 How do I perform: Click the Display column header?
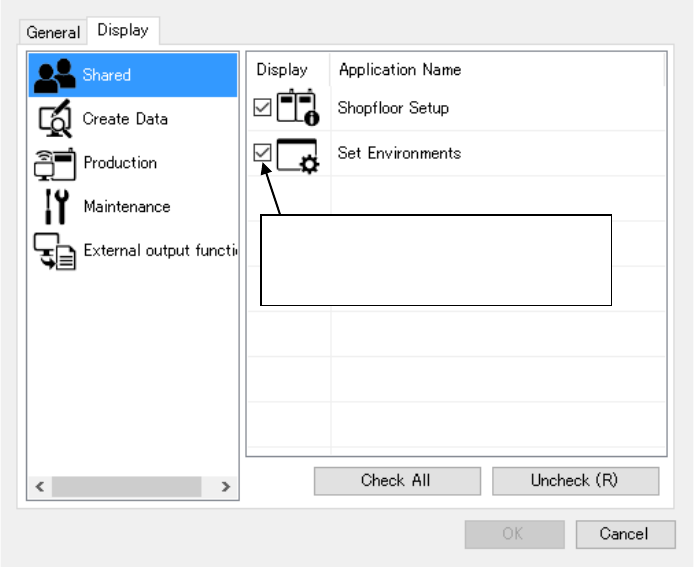(289, 69)
